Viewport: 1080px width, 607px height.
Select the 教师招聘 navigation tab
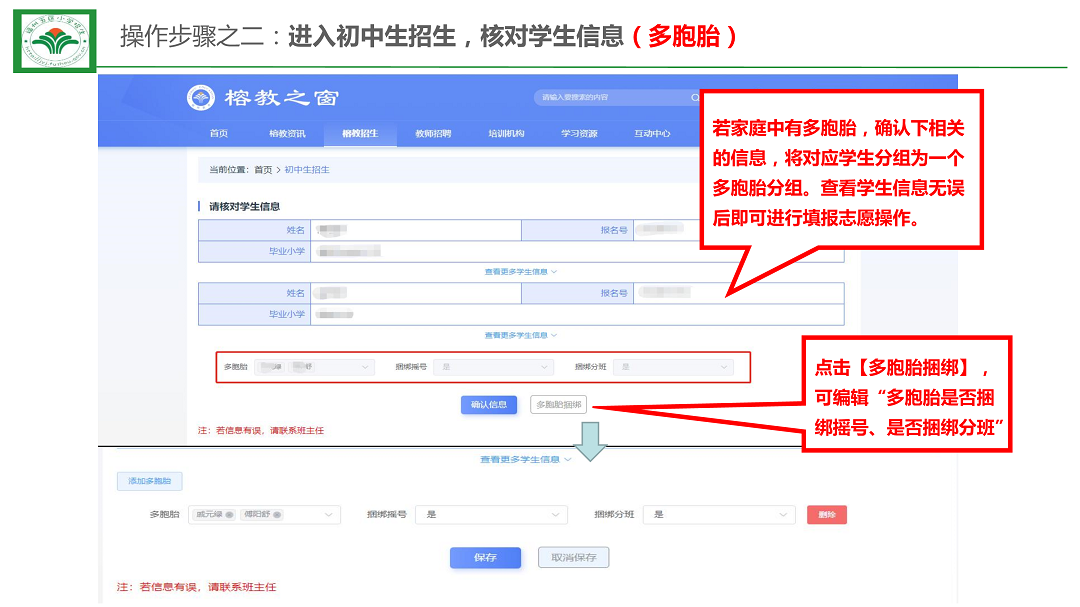point(433,133)
